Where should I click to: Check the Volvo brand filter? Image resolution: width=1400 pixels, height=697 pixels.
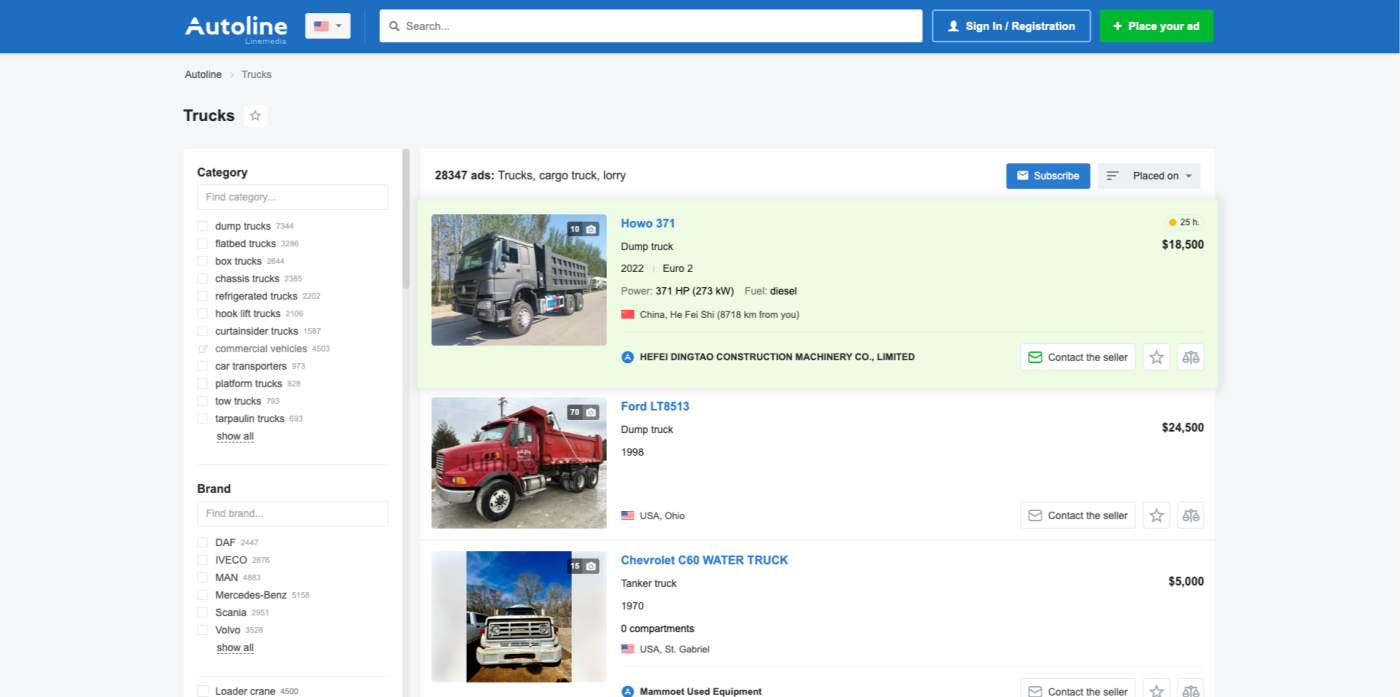(x=203, y=630)
